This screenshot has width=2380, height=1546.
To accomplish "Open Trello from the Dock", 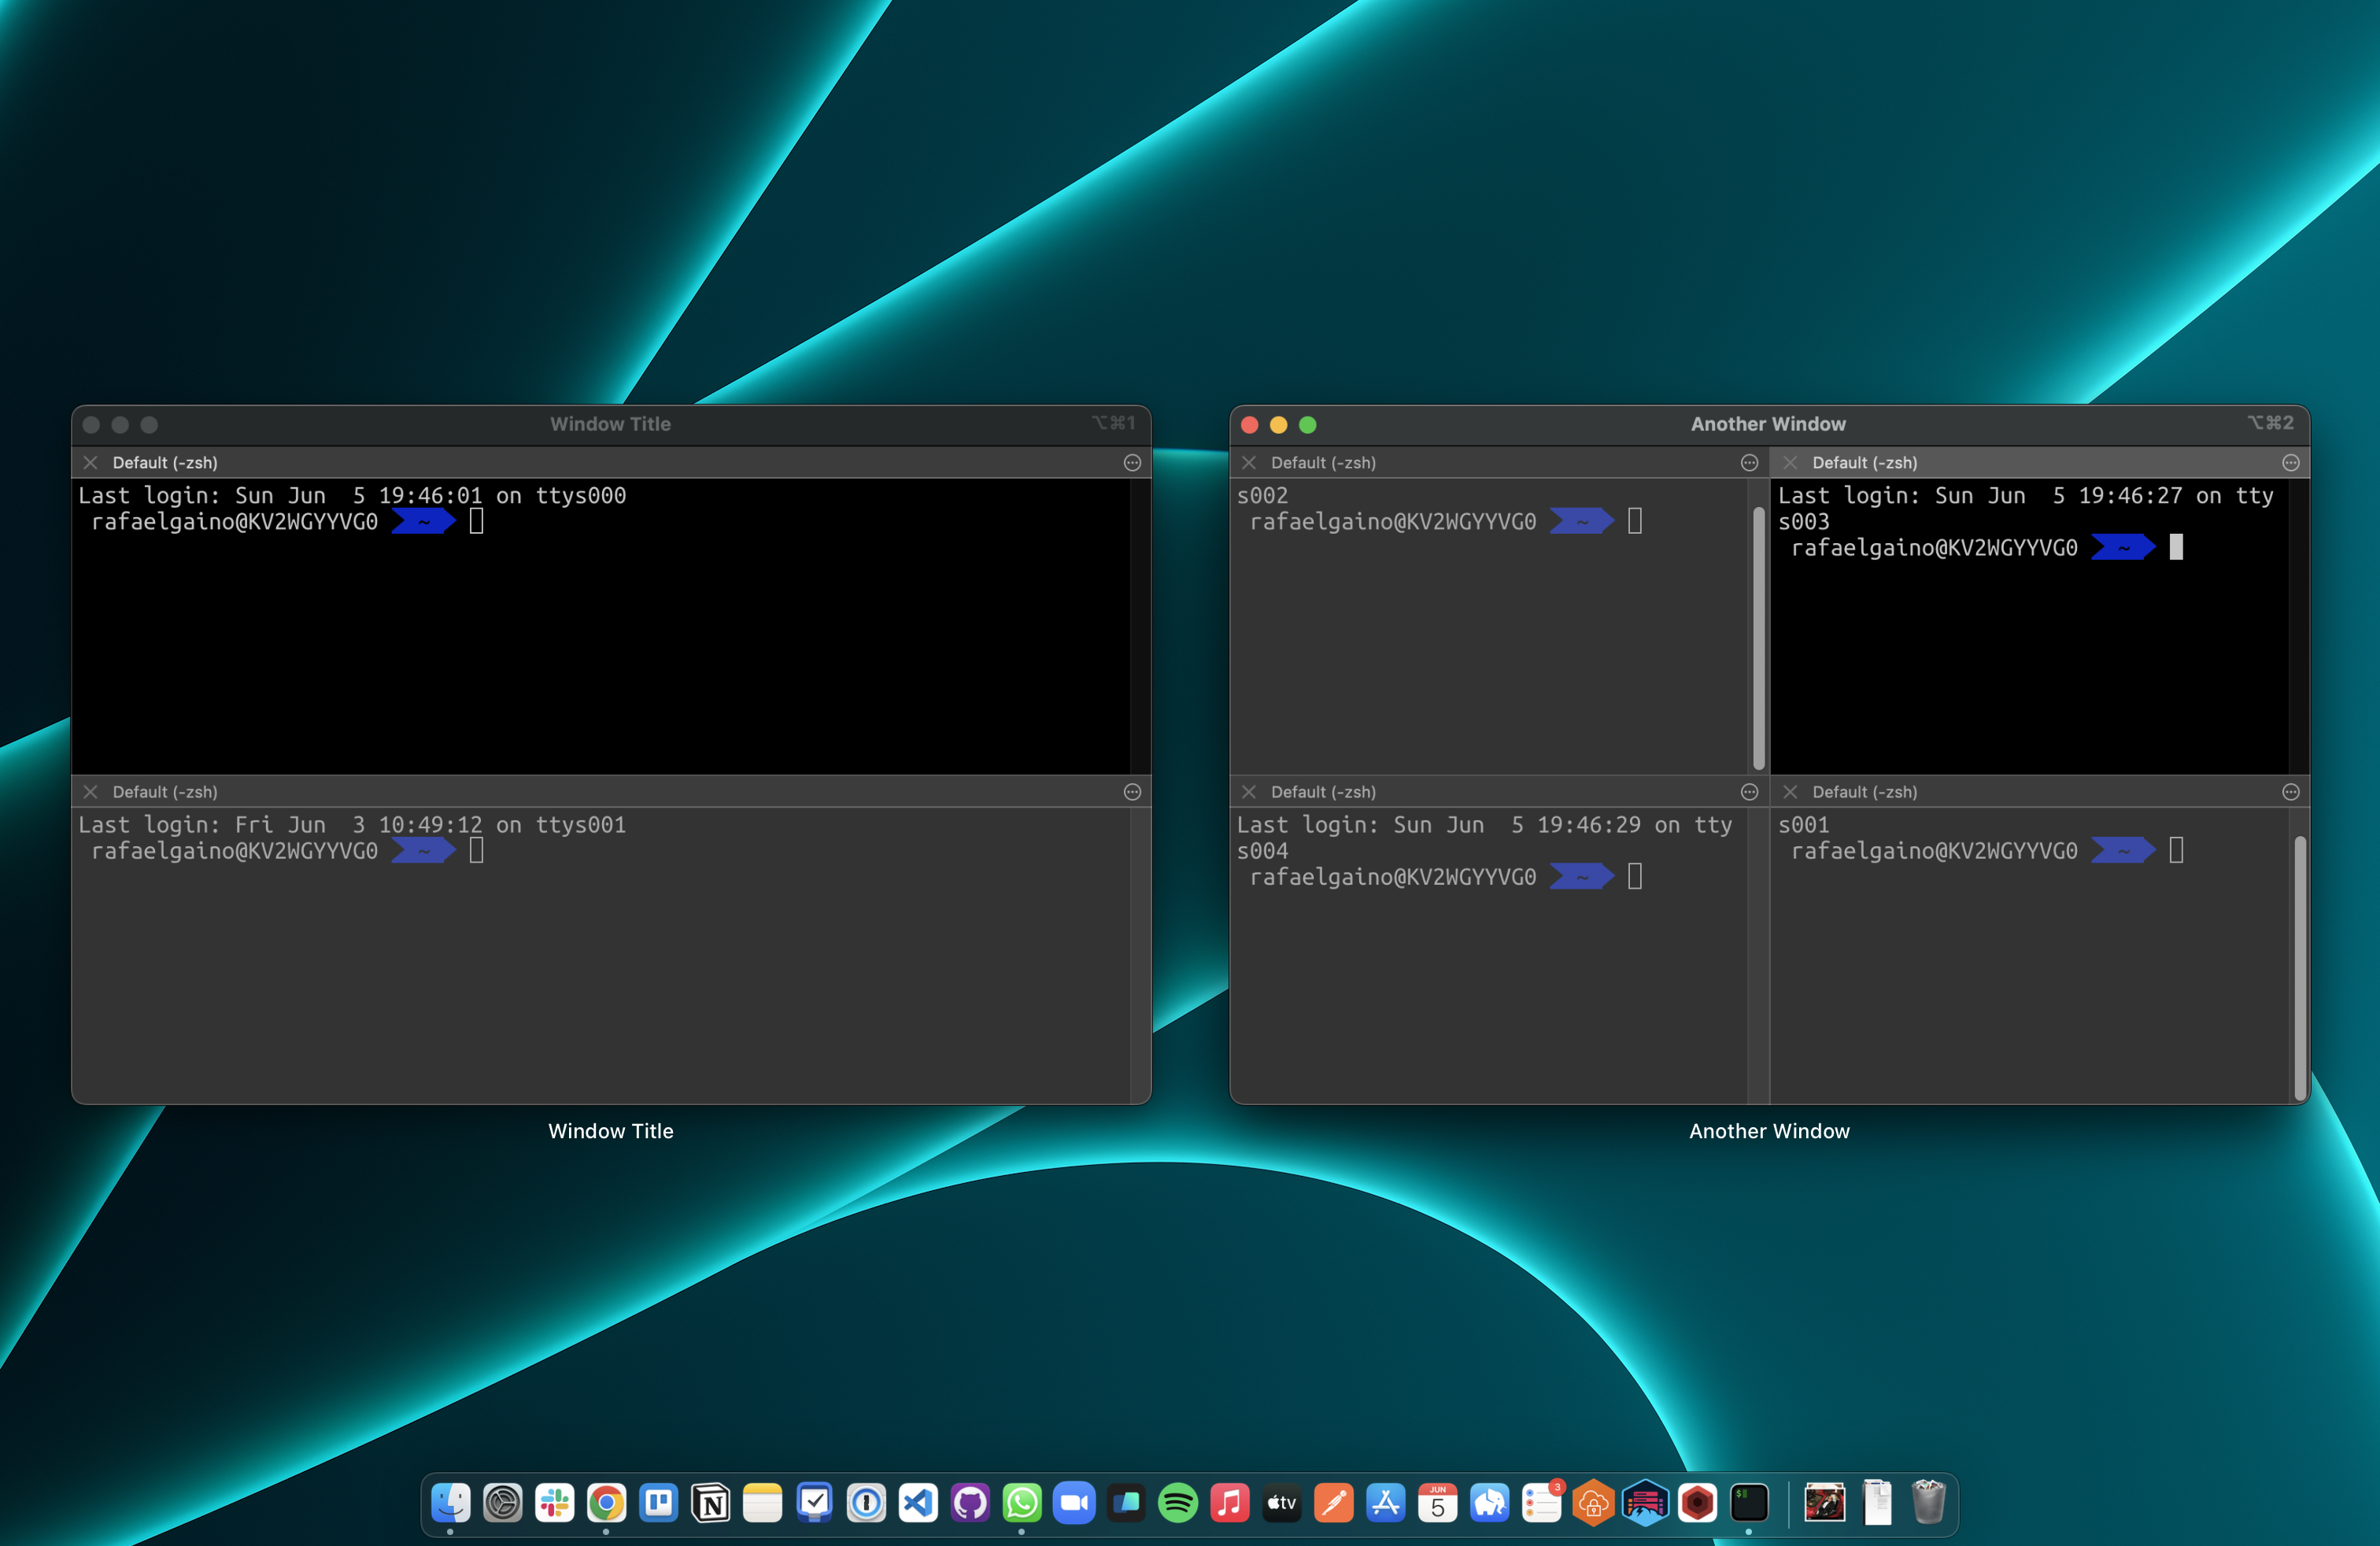I will coord(659,1502).
